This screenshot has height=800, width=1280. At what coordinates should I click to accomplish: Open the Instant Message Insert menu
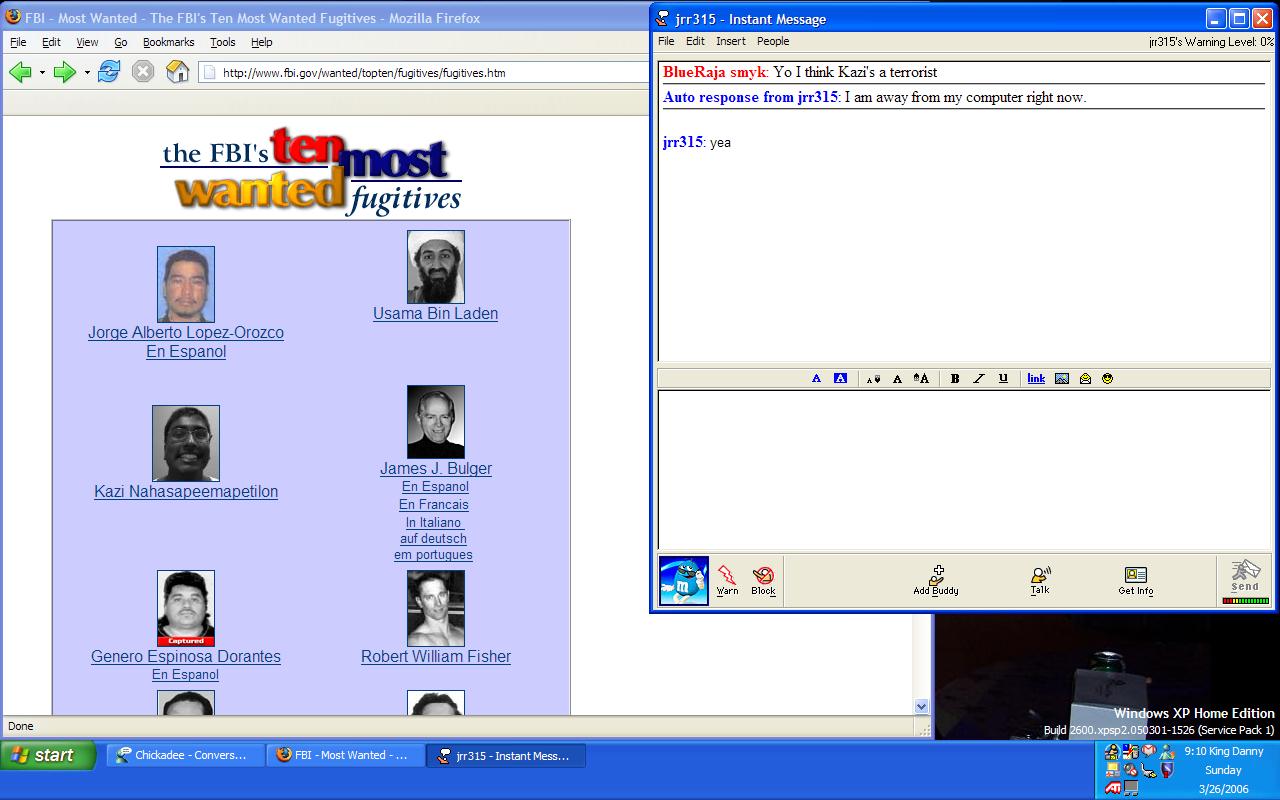click(x=731, y=41)
